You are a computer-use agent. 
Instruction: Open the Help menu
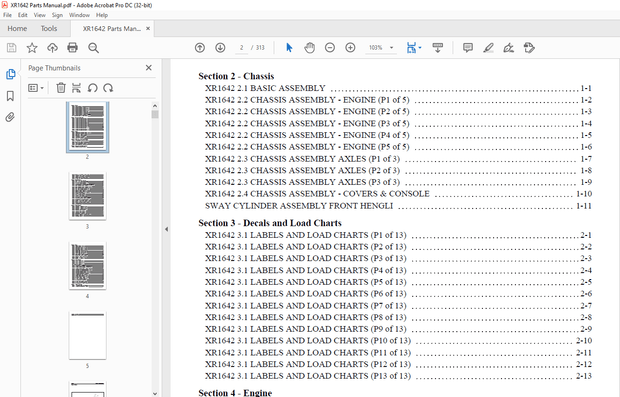pyautogui.click(x=102, y=15)
